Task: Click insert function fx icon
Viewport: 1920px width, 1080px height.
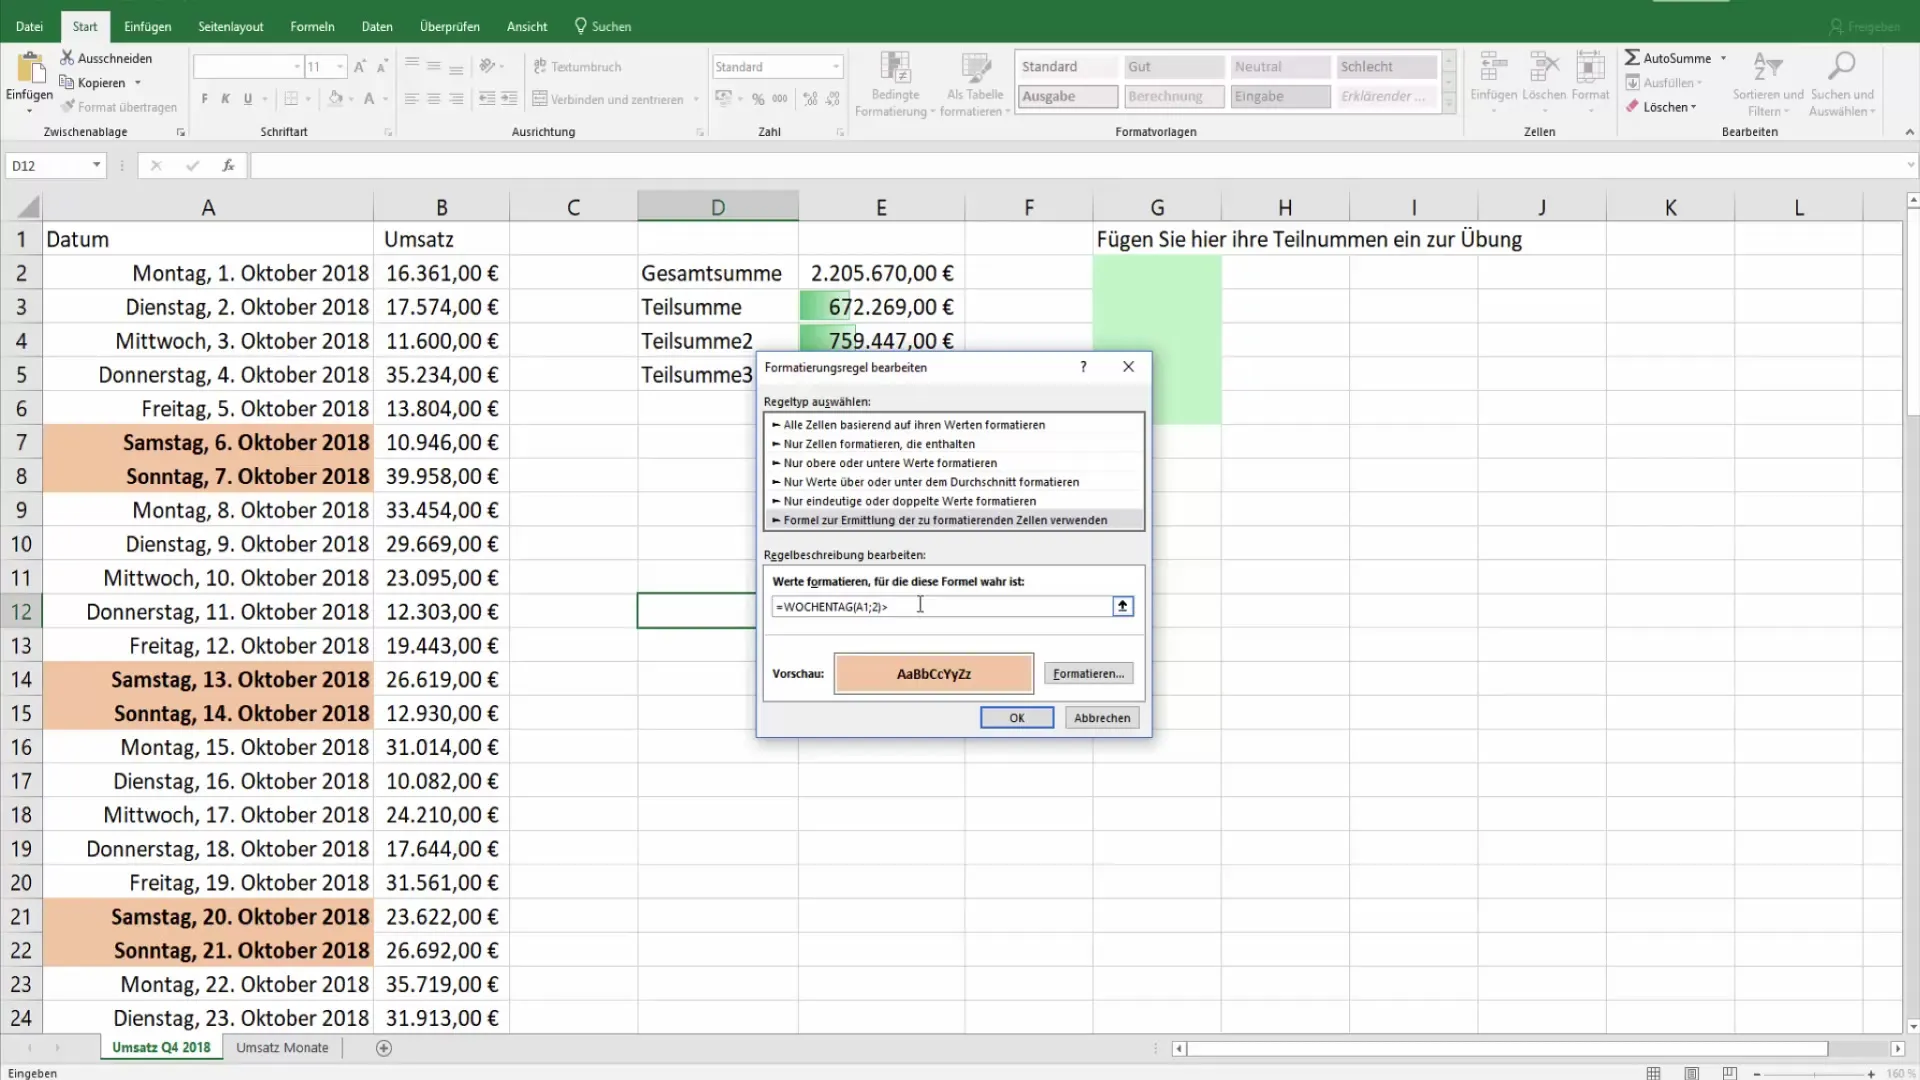Action: pyautogui.click(x=228, y=165)
